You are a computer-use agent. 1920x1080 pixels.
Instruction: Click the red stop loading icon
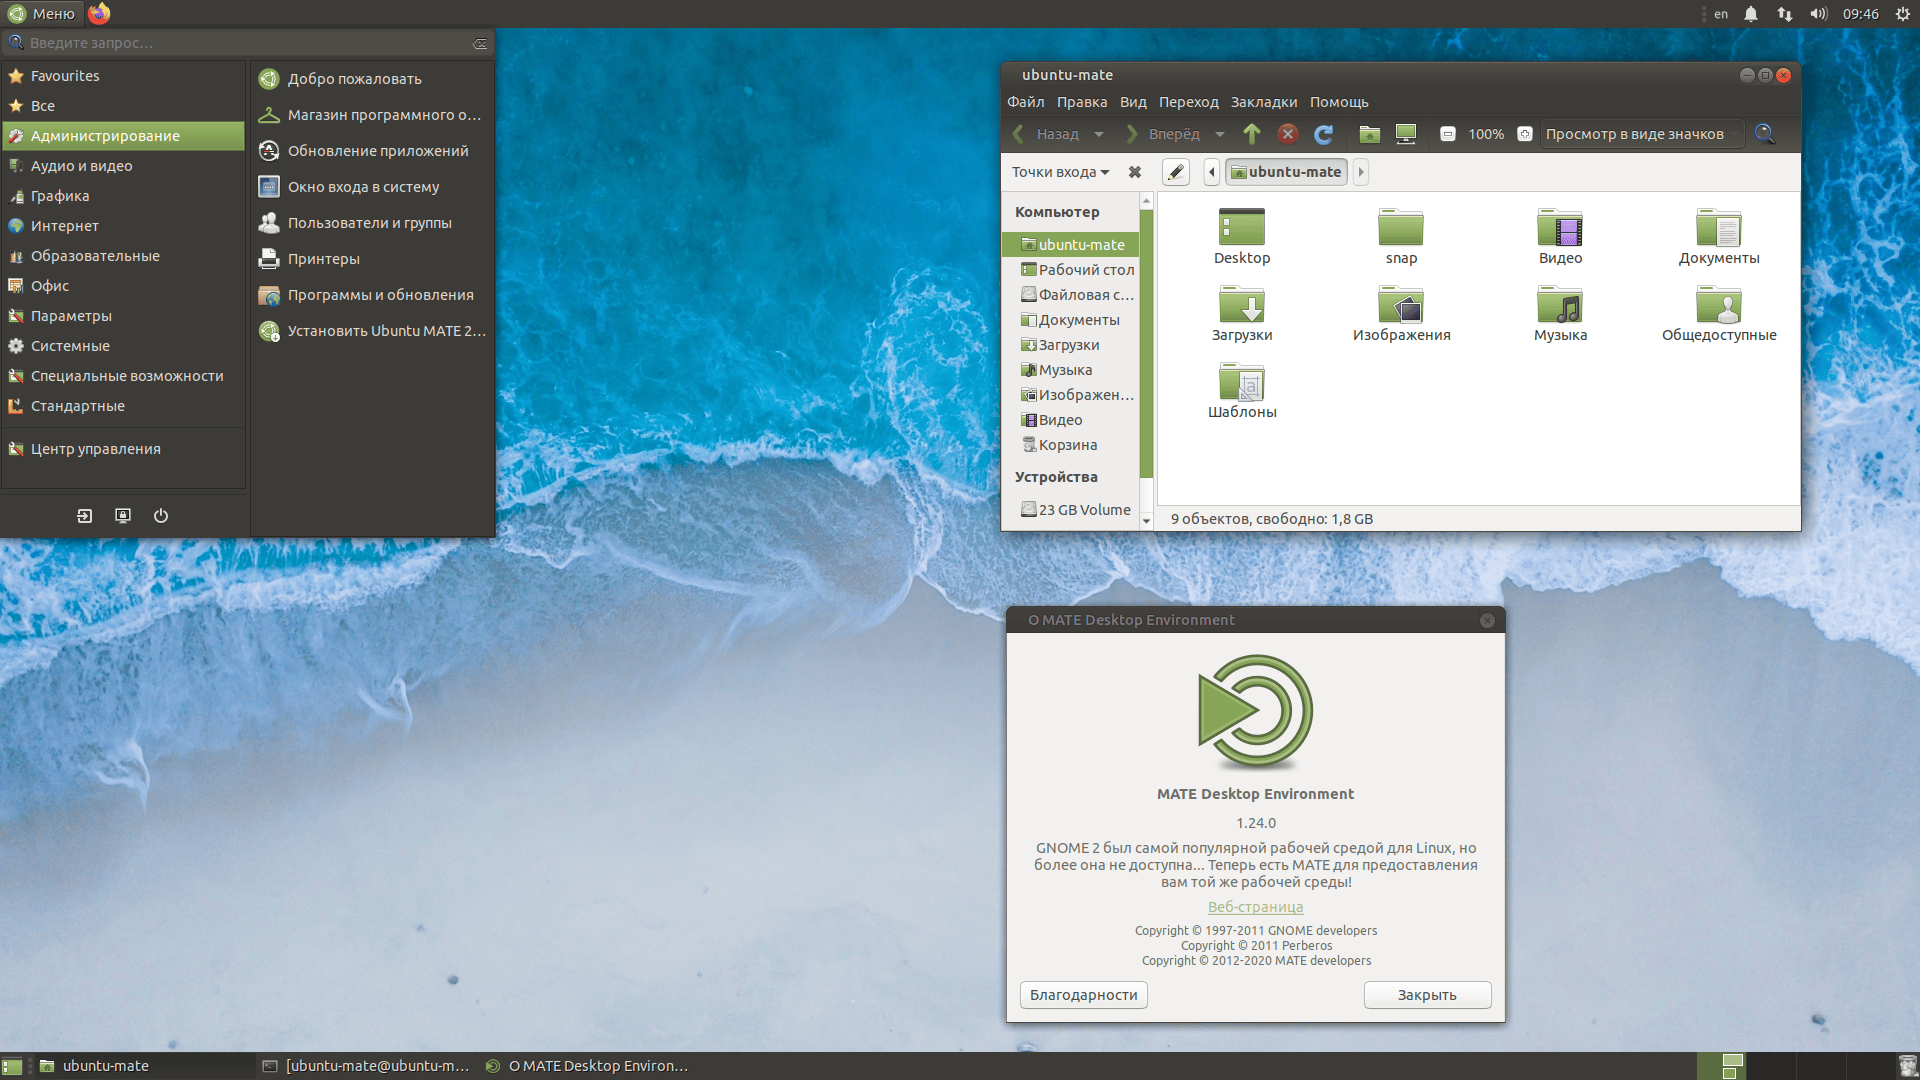click(x=1288, y=134)
